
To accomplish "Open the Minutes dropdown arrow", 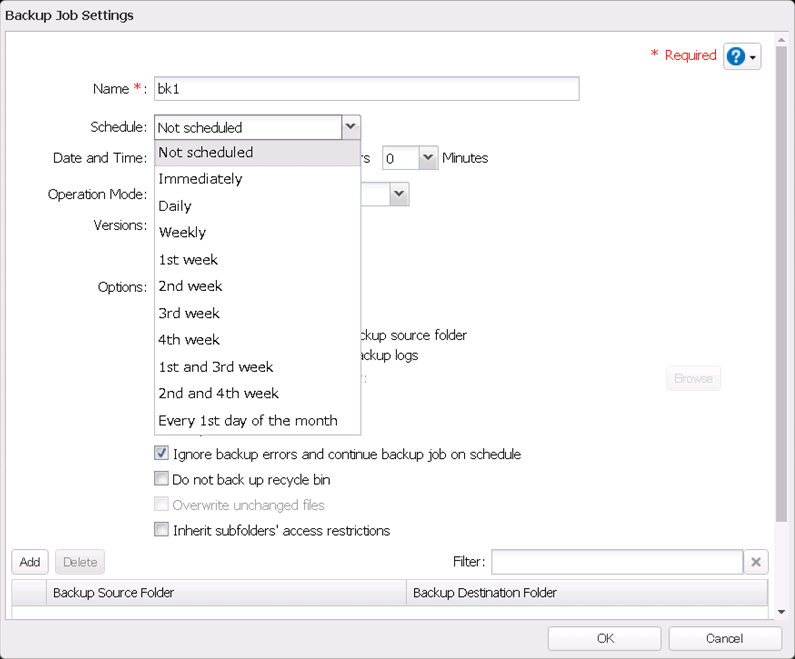I will (x=428, y=158).
